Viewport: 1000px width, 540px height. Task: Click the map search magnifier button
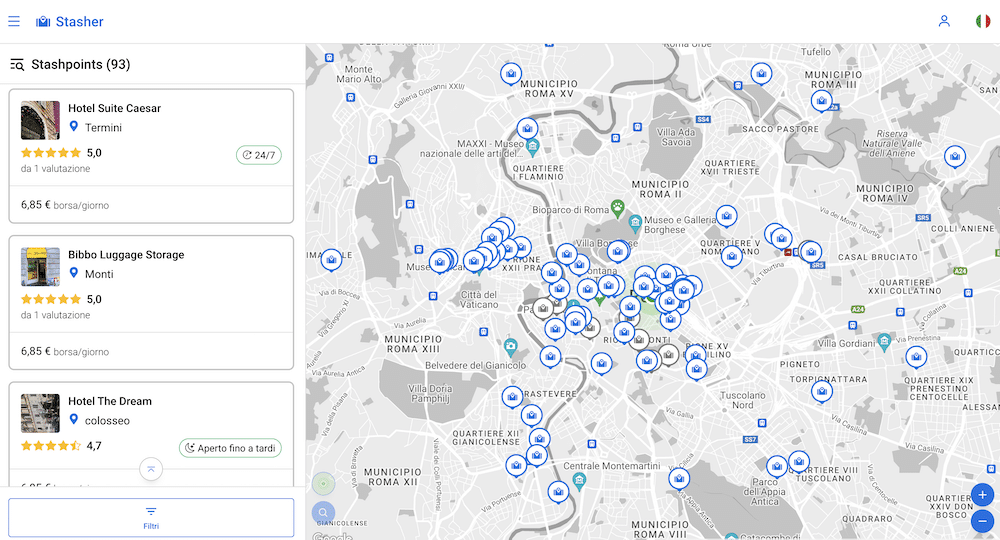tap(323, 513)
